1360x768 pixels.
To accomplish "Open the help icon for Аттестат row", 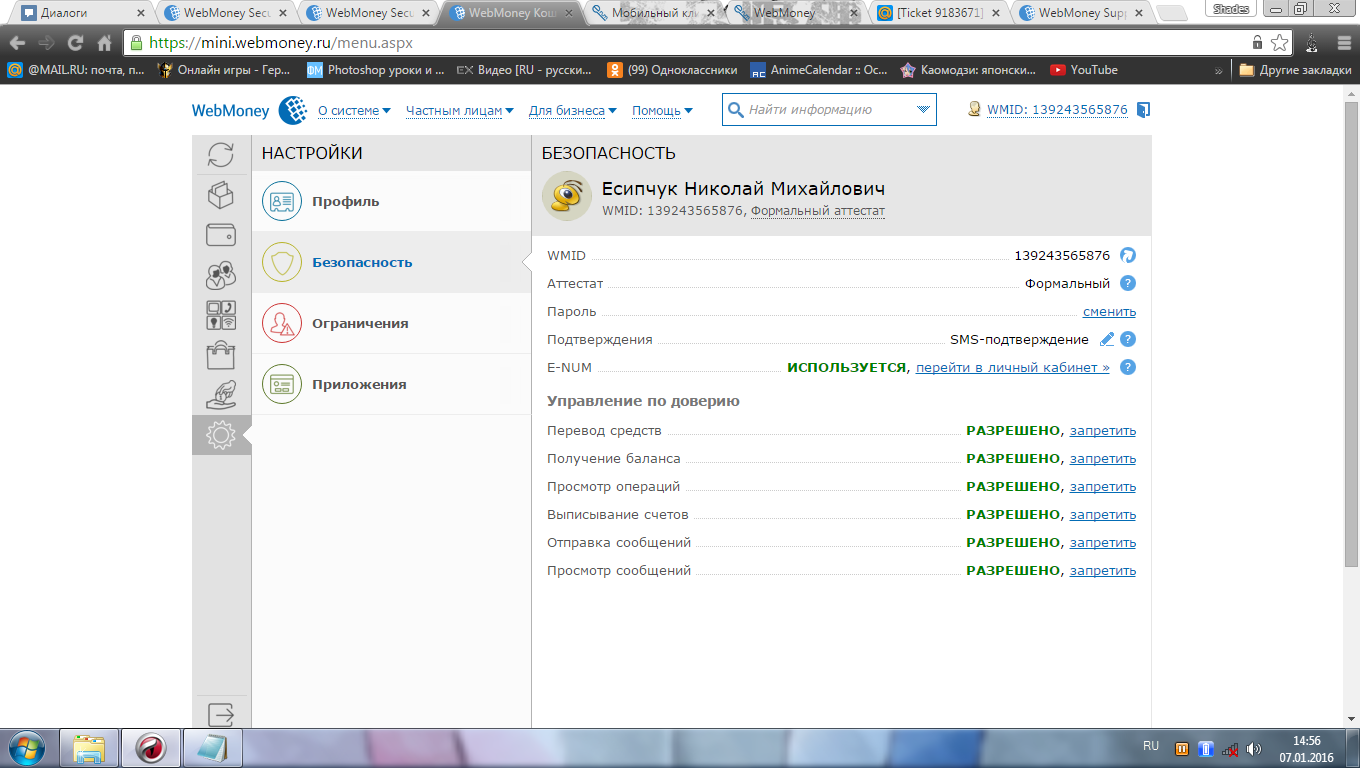I will (x=1128, y=283).
